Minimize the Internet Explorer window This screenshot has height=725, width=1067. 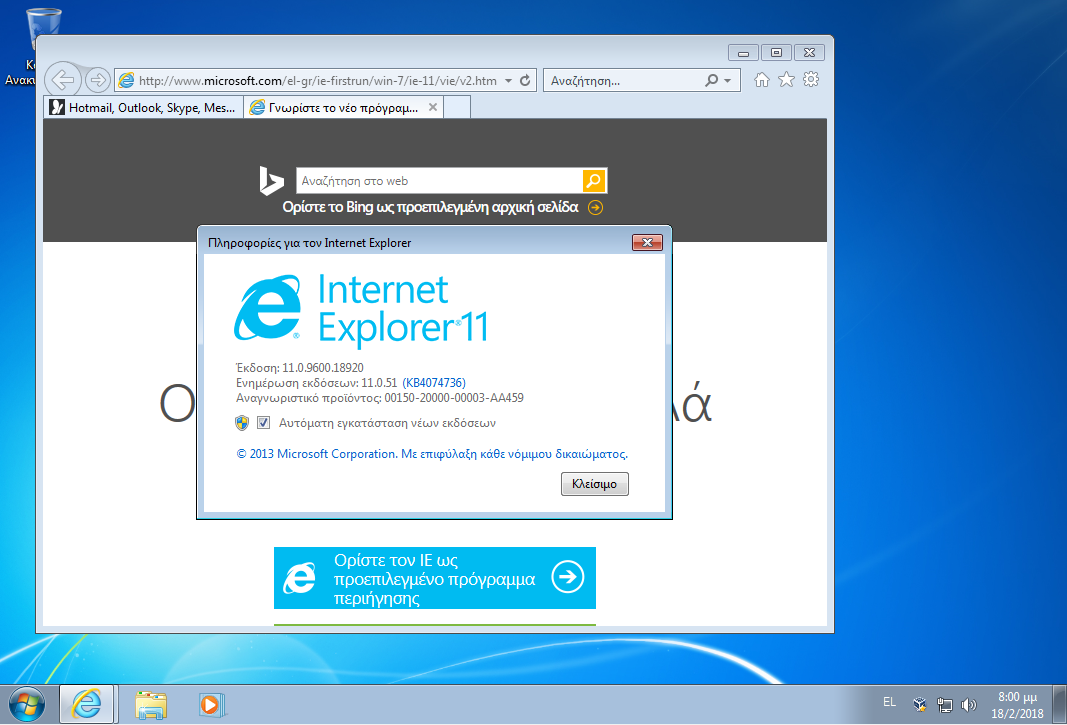pos(743,52)
